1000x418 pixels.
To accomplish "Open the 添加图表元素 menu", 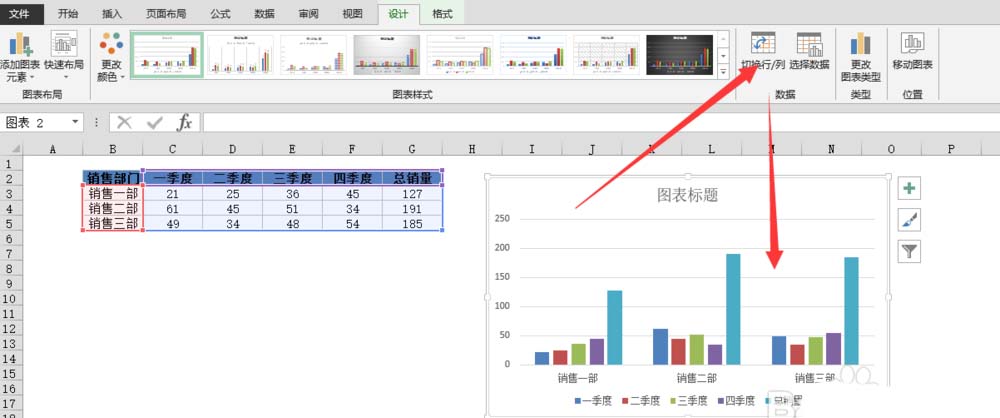I will point(21,57).
